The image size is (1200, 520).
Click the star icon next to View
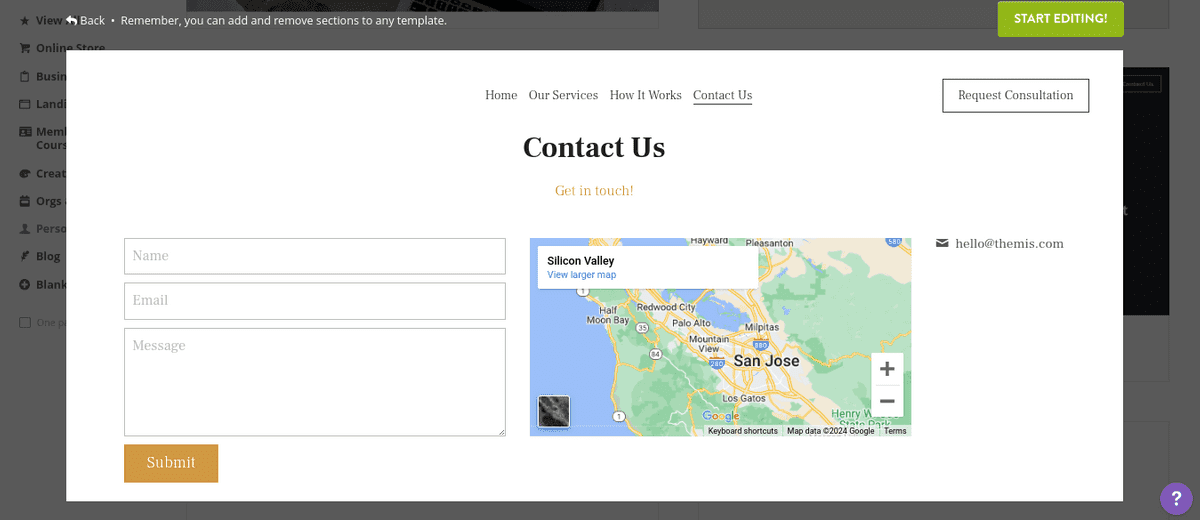click(25, 20)
